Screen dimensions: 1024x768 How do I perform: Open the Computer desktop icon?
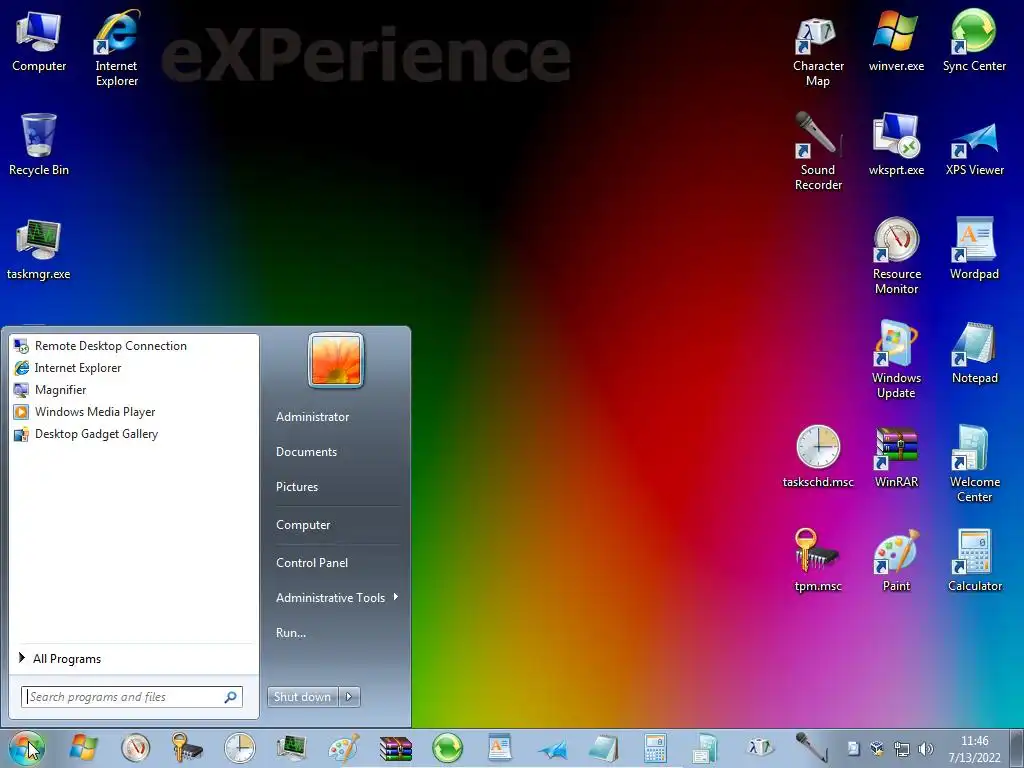tap(39, 42)
